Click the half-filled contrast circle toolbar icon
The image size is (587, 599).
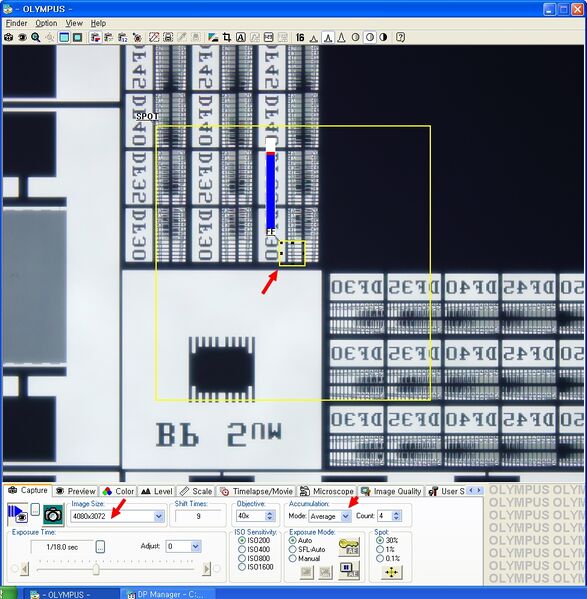pyautogui.click(x=383, y=37)
